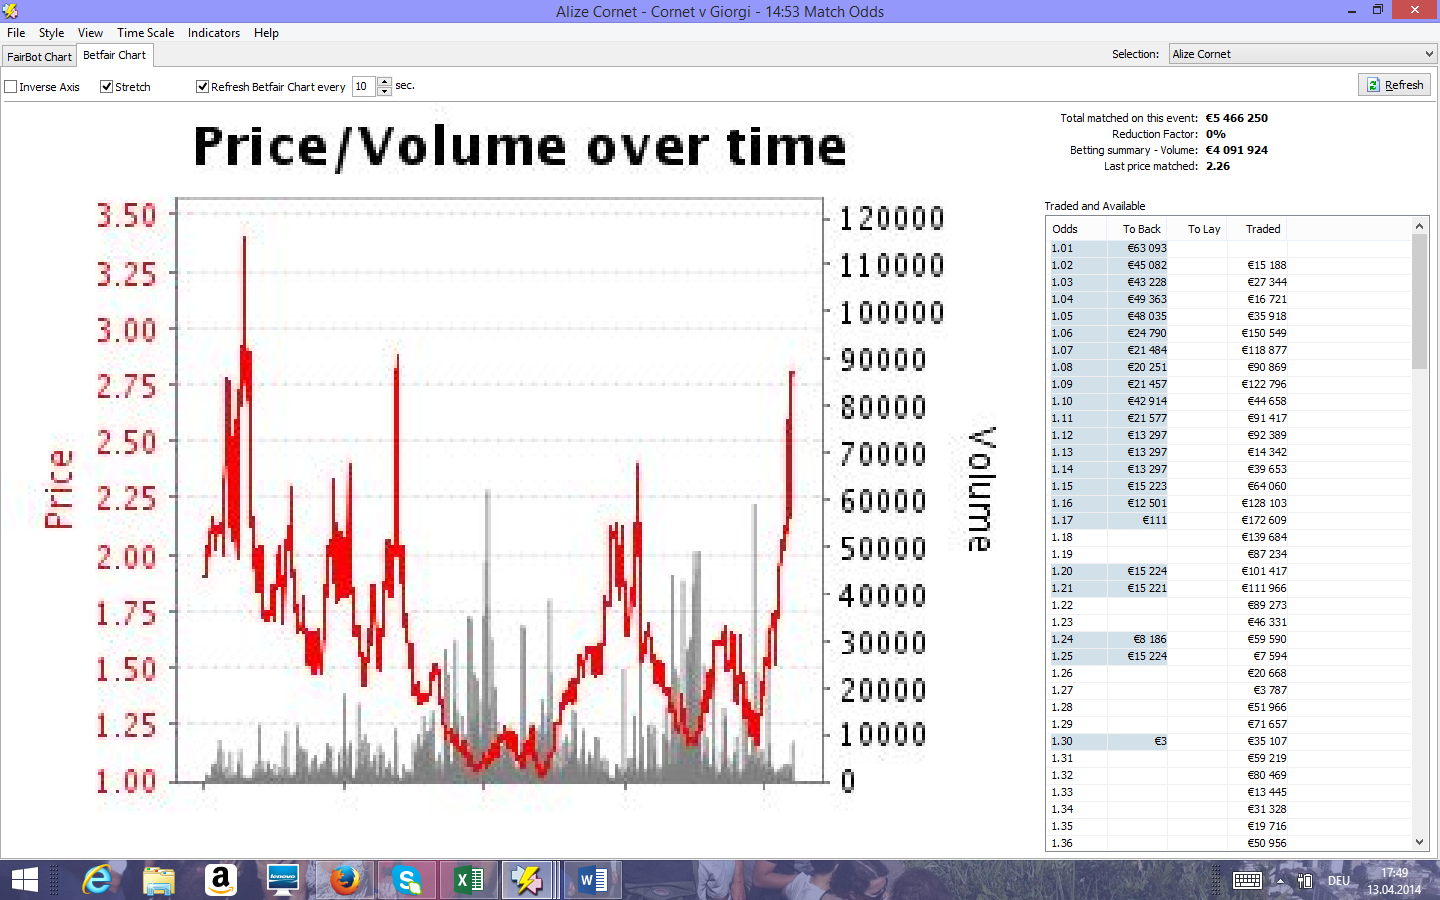Change the DEU input language

point(1339,881)
